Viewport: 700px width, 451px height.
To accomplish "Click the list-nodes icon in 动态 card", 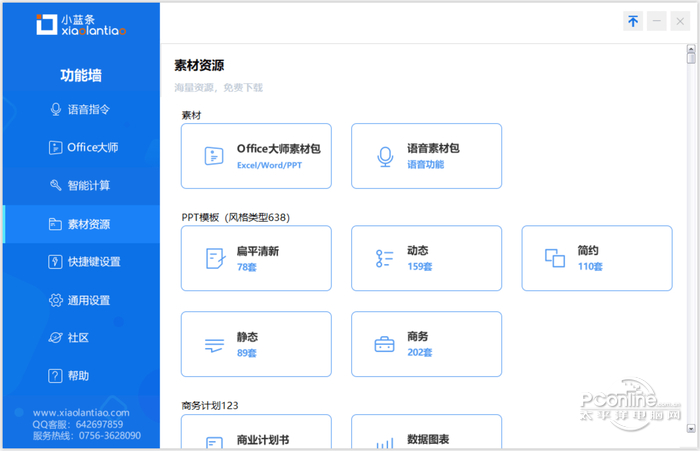I will [x=384, y=259].
